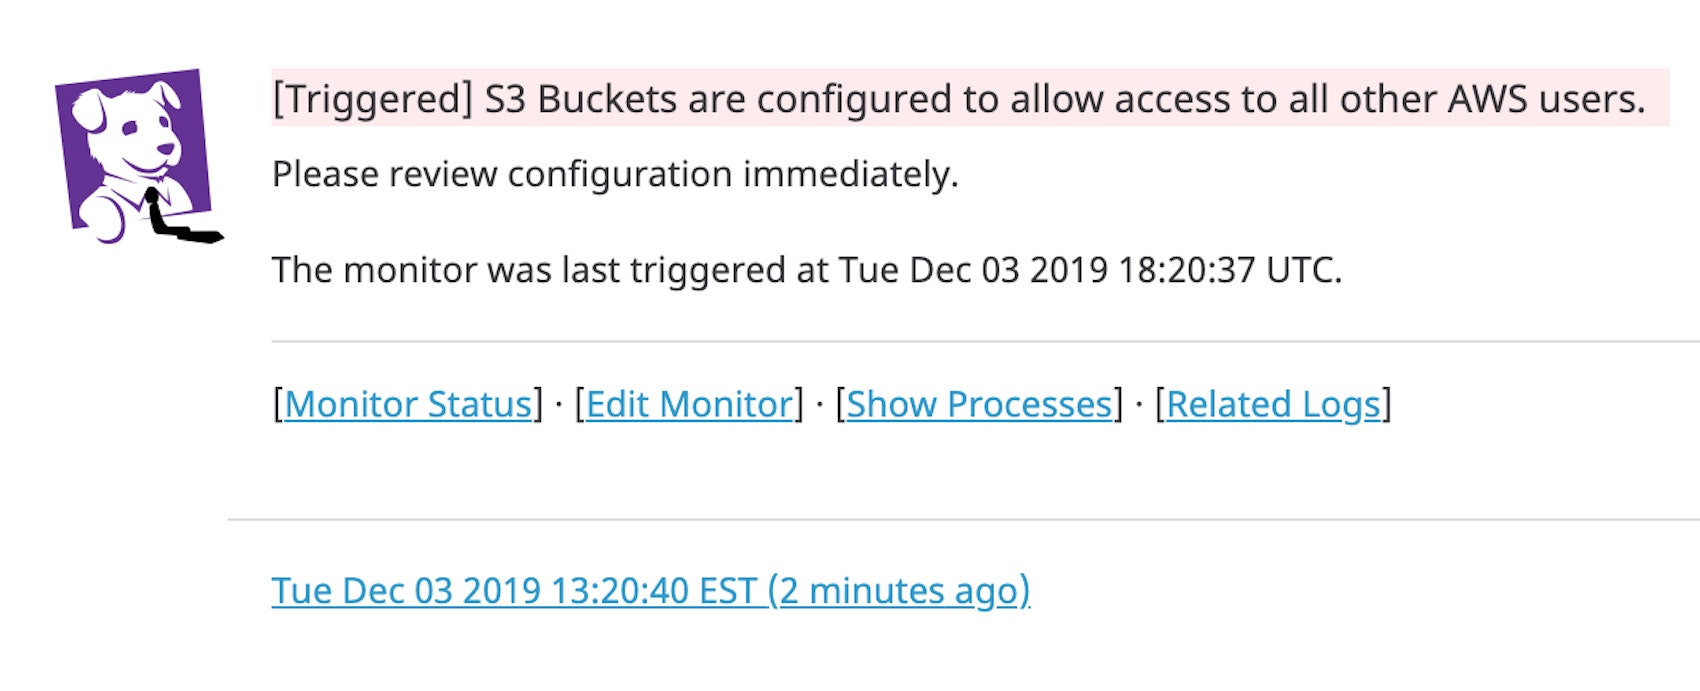The image size is (1700, 691).
Task: Click "Tue Dec 03 2019" in the triggered sentence
Action: (x=972, y=271)
